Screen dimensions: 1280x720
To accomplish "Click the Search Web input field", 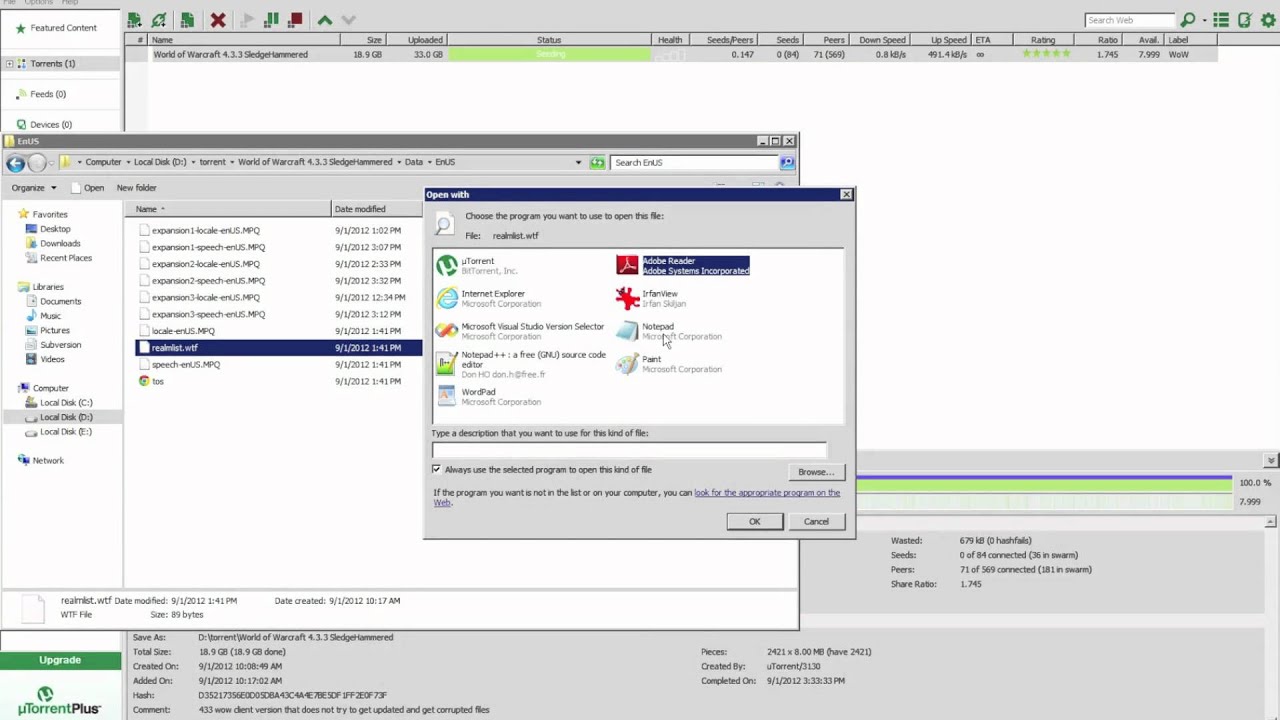I will point(1130,20).
